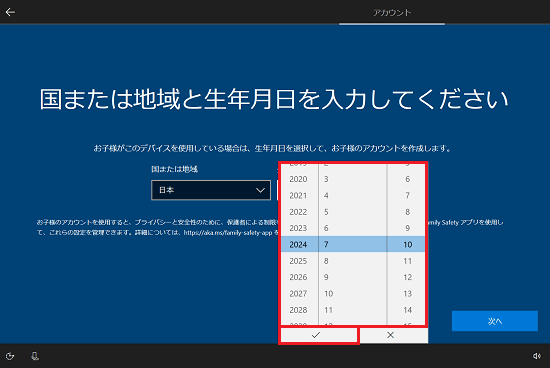
Task: Choose year 2020 in the picker
Action: tap(299, 179)
